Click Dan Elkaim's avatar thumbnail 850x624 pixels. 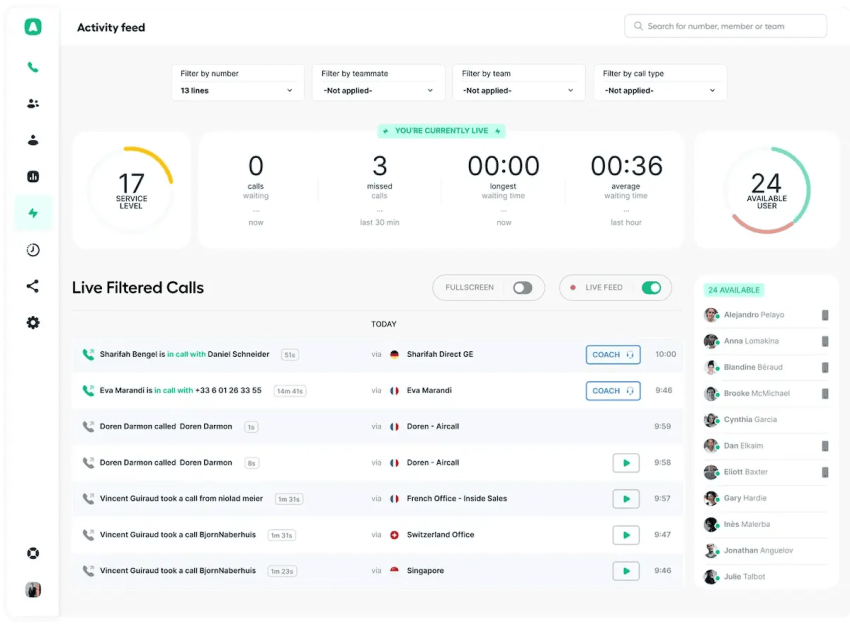tap(711, 446)
